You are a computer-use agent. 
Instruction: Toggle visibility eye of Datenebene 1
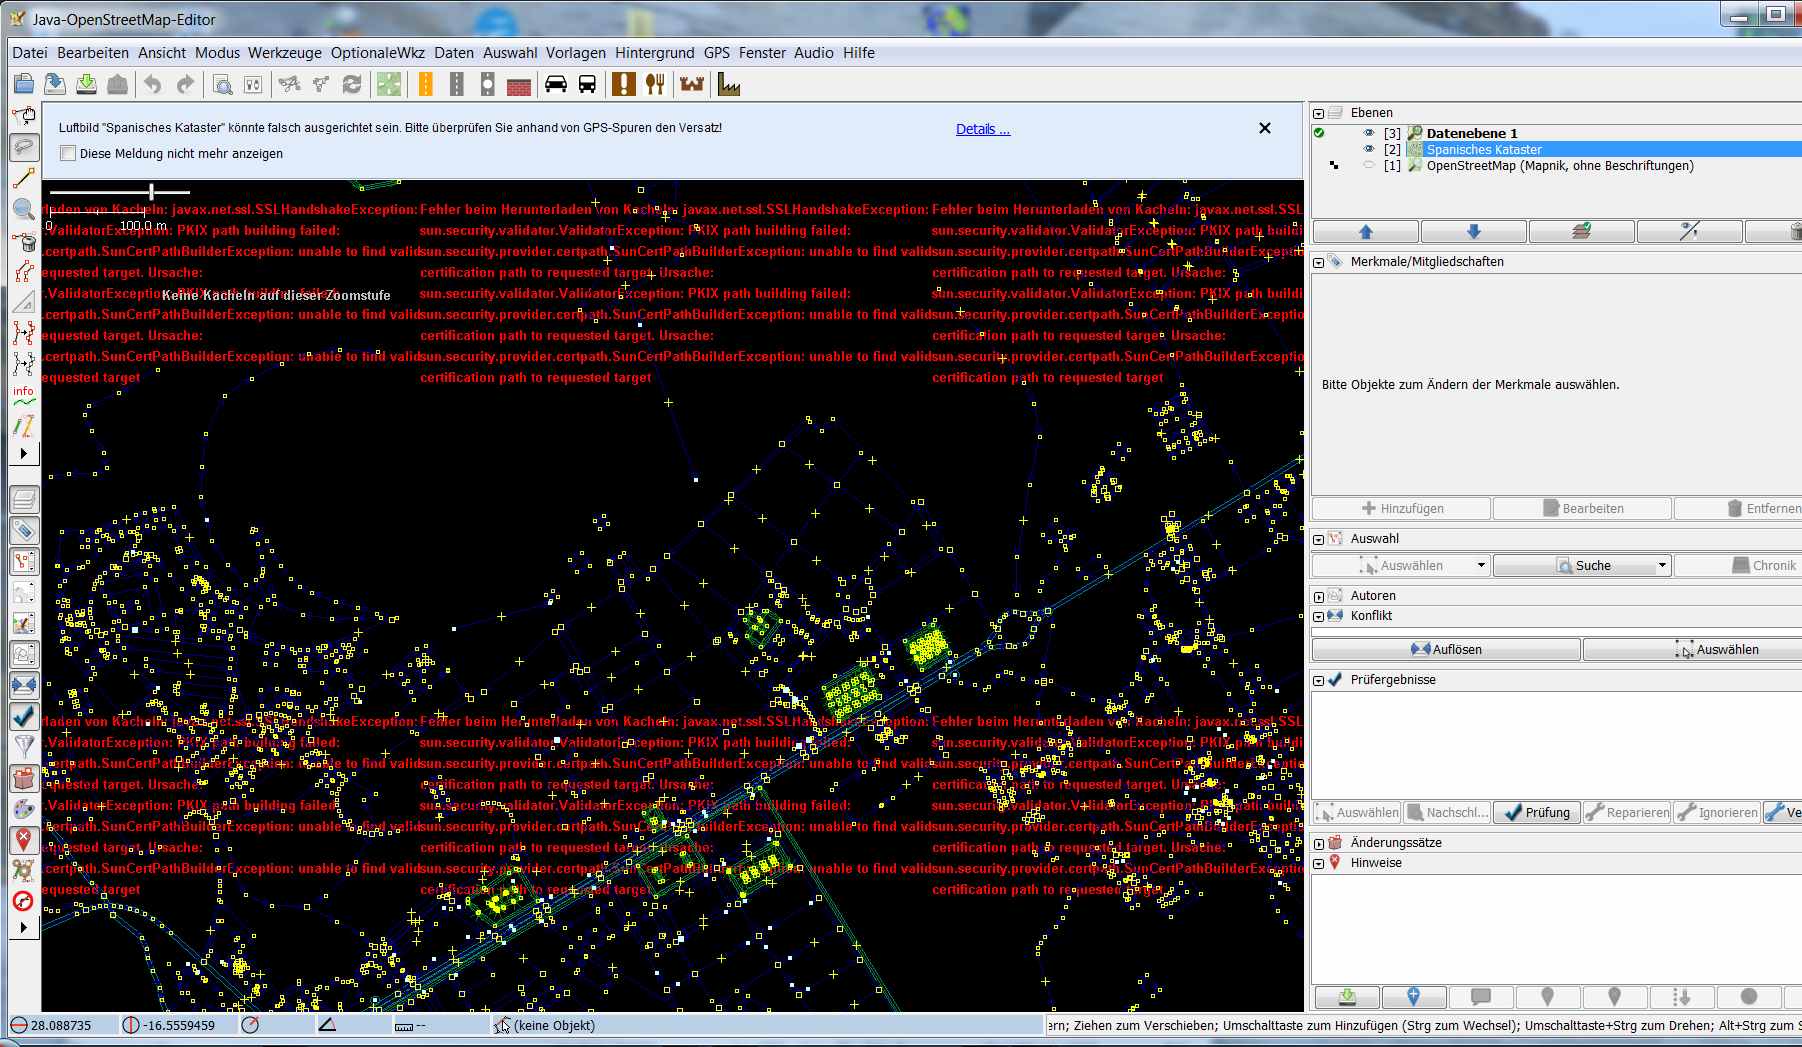click(1369, 133)
